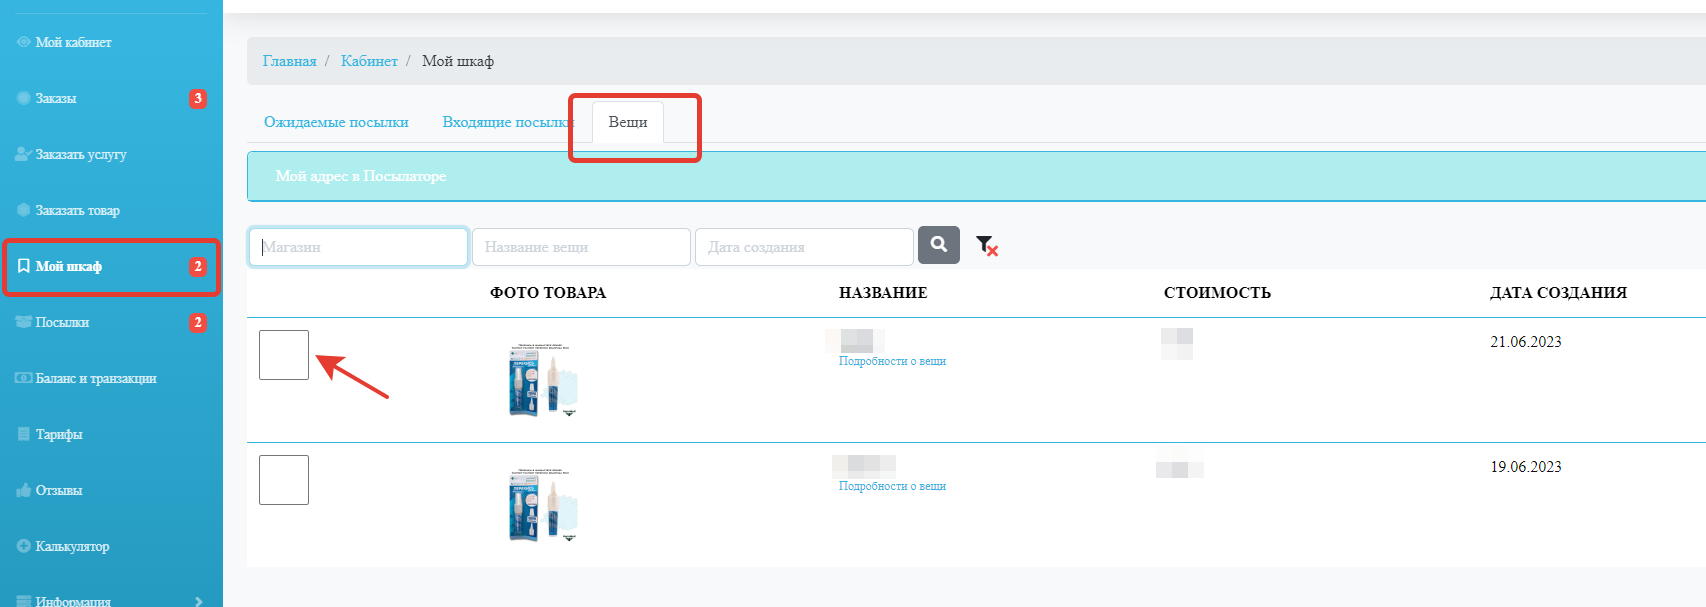Viewport: 1706px width, 607px height.
Task: Click the red badge 3 on Заказы
Action: coord(198,98)
